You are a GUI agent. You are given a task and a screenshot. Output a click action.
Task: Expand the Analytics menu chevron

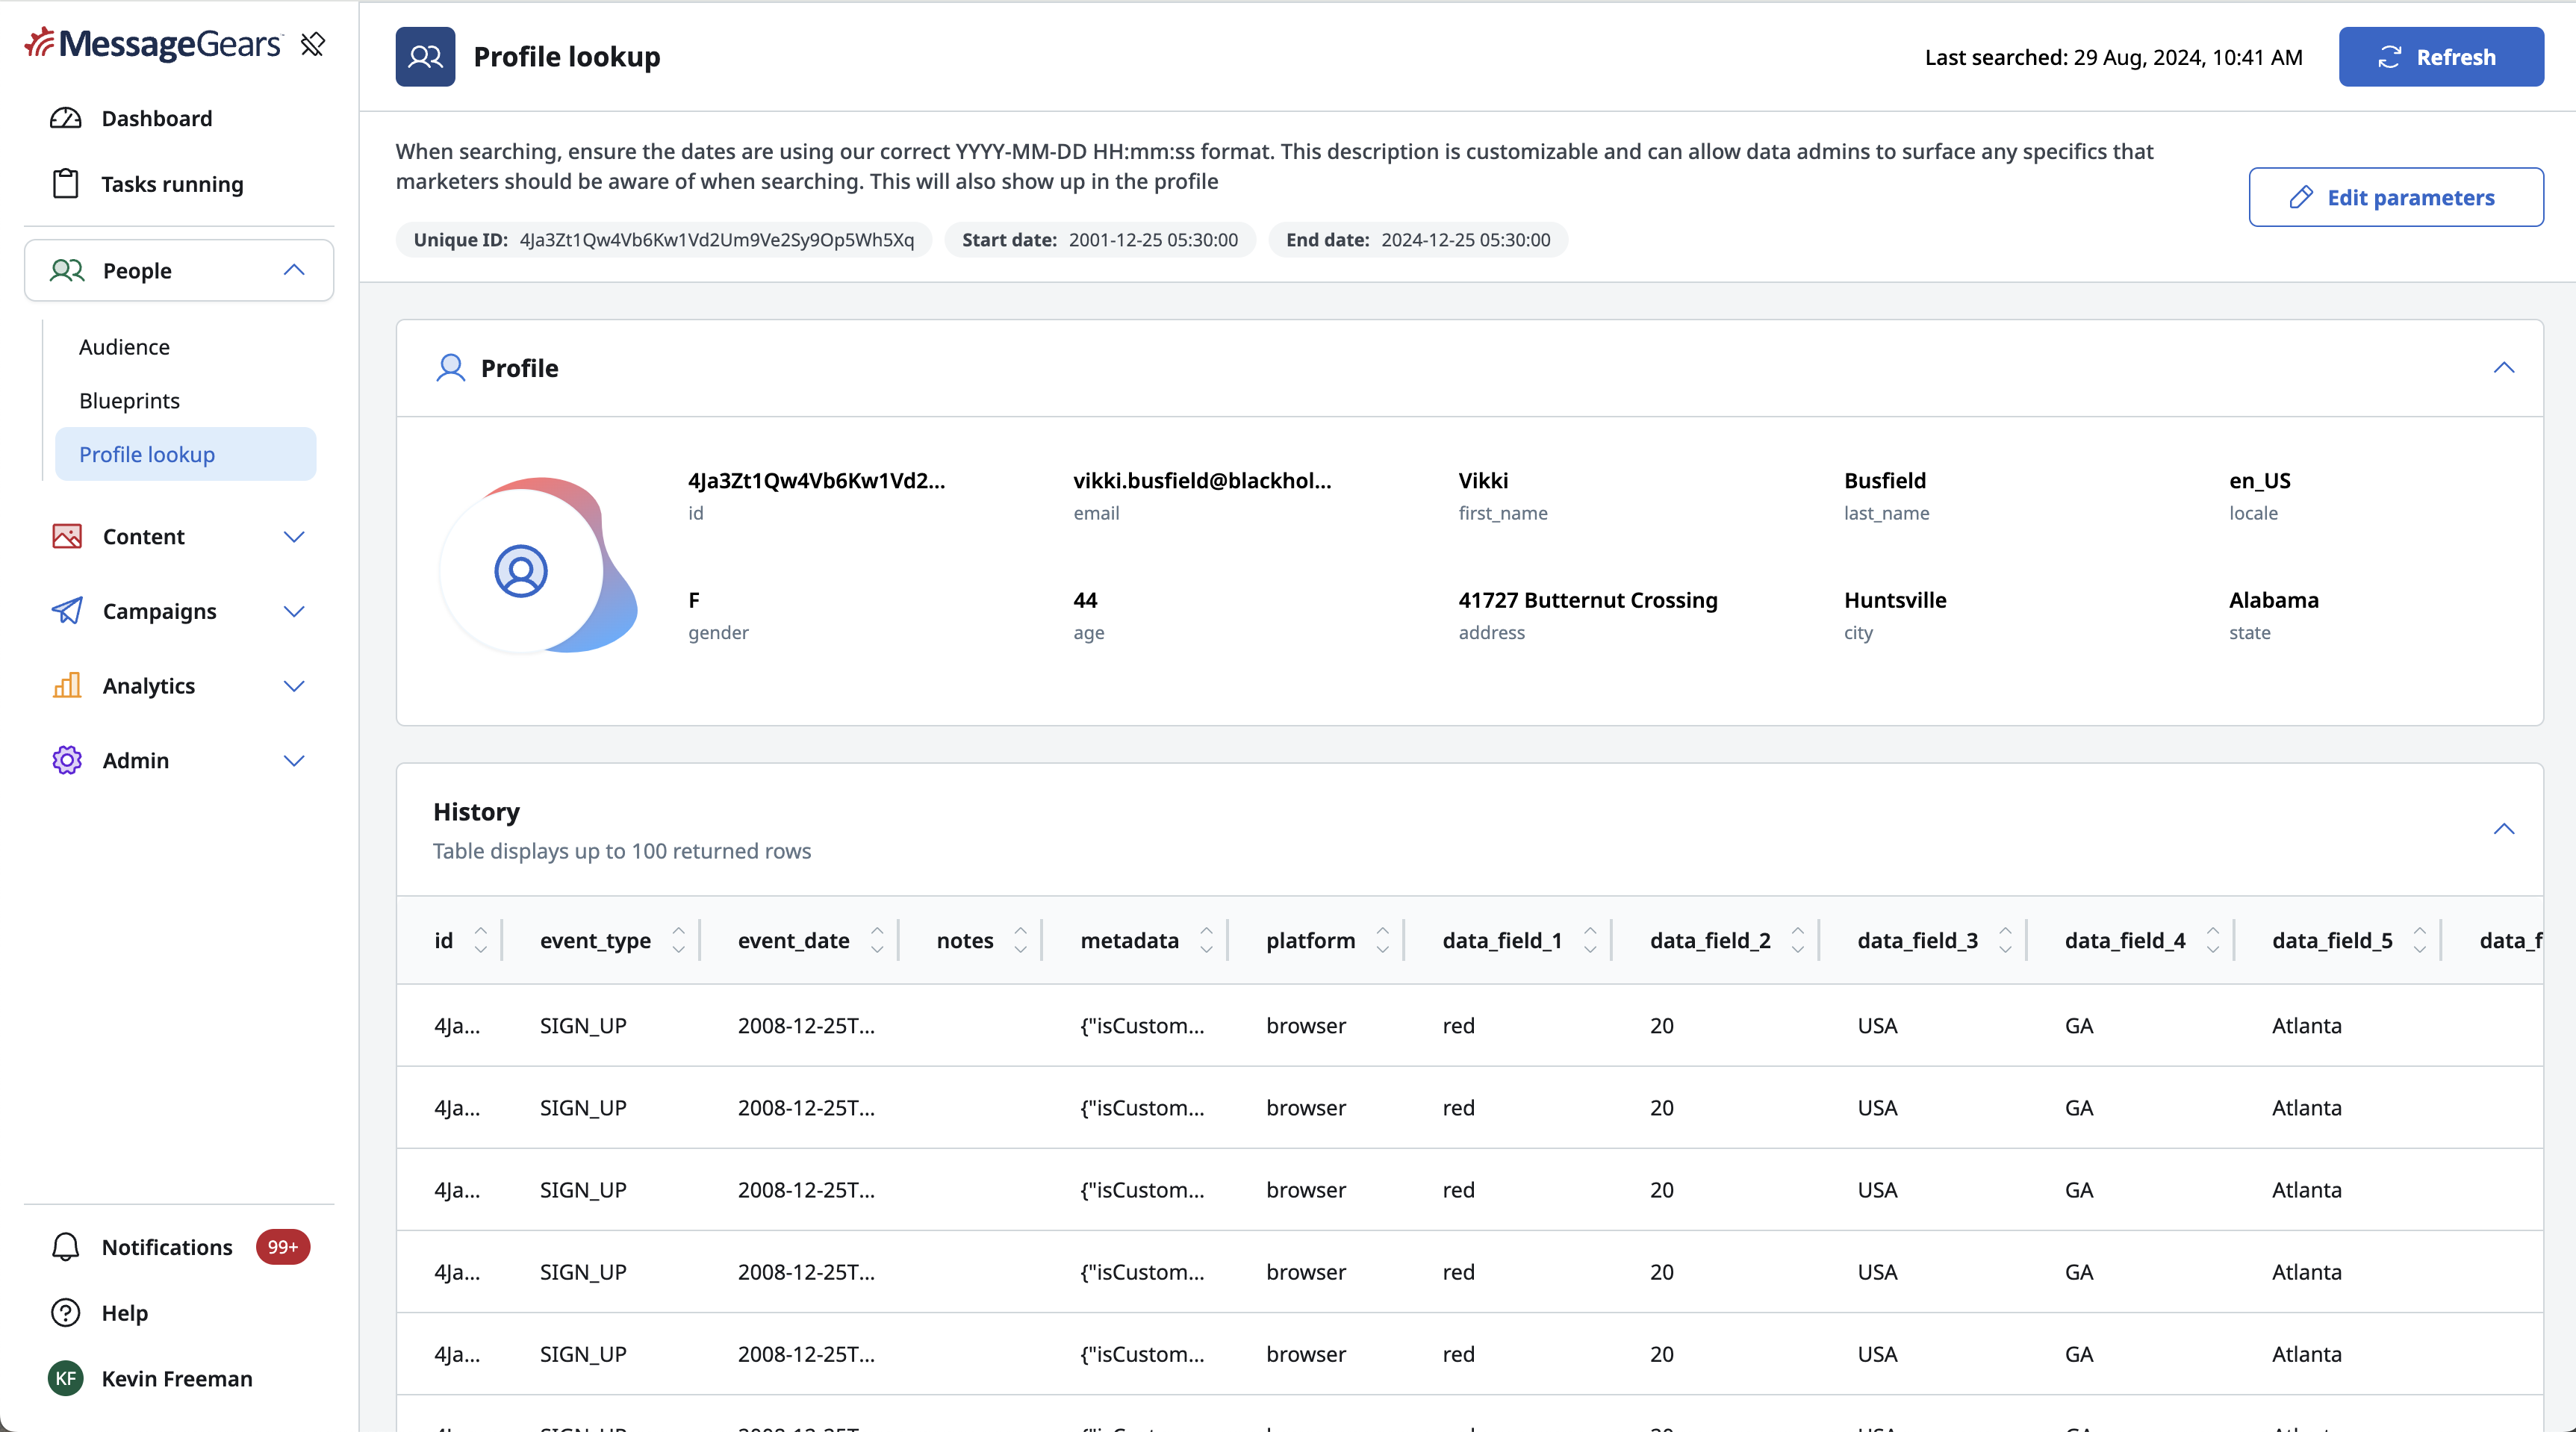tap(294, 685)
